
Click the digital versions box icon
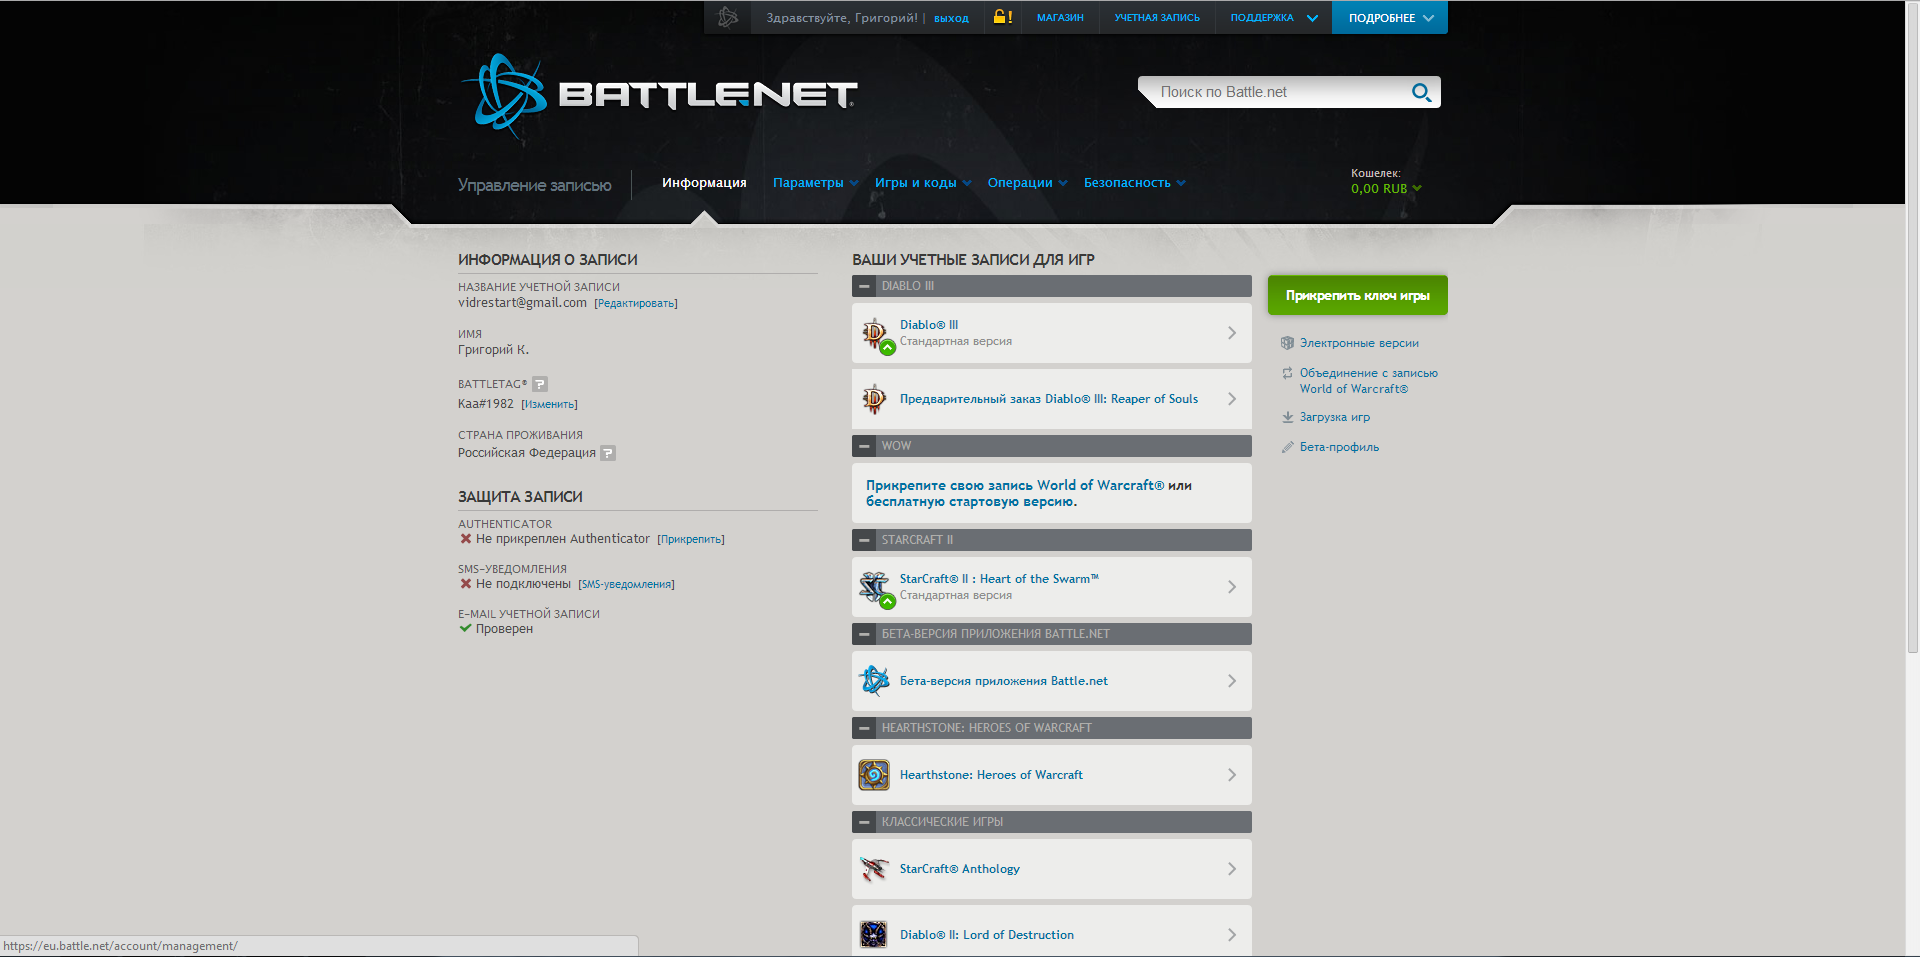(1287, 343)
